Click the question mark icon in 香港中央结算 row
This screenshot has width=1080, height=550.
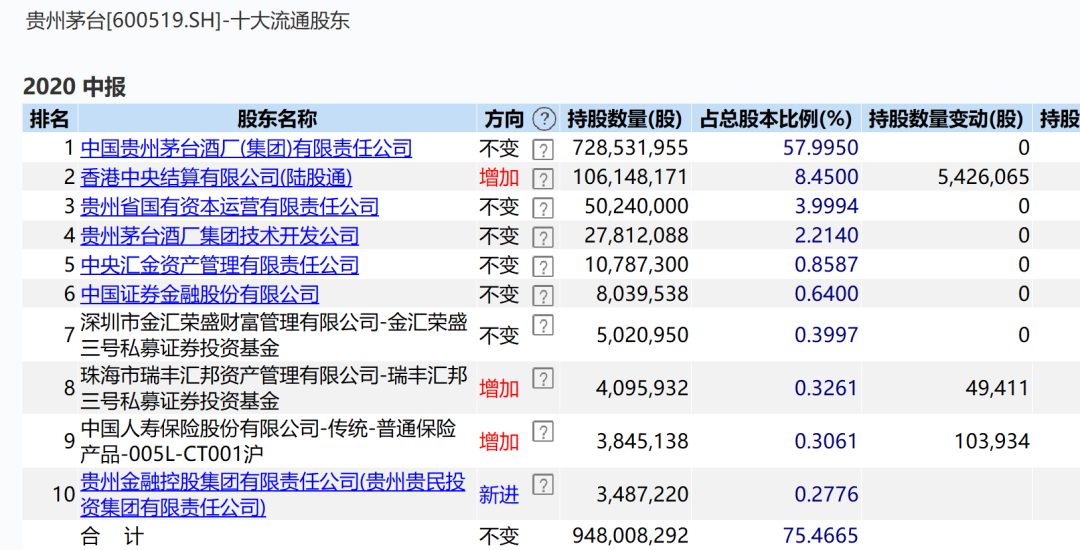(543, 179)
